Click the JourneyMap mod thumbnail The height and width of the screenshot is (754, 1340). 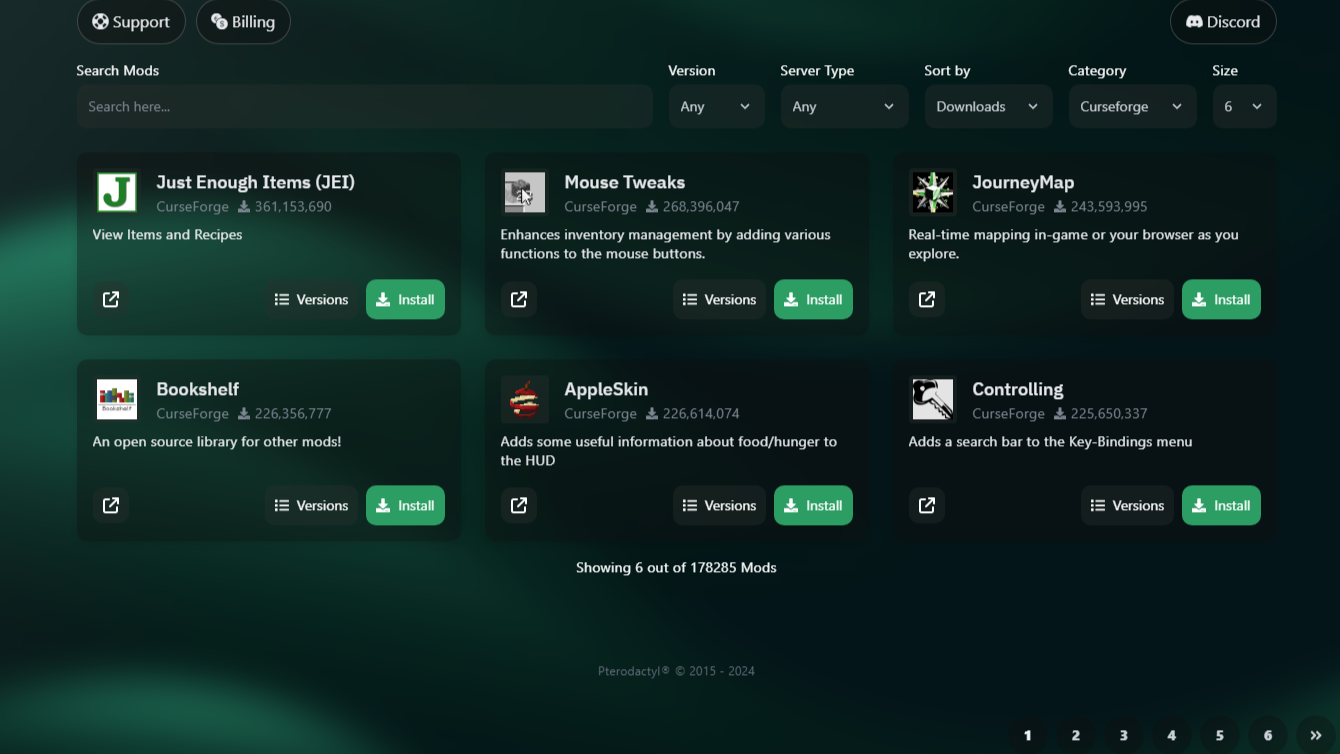click(x=932, y=193)
